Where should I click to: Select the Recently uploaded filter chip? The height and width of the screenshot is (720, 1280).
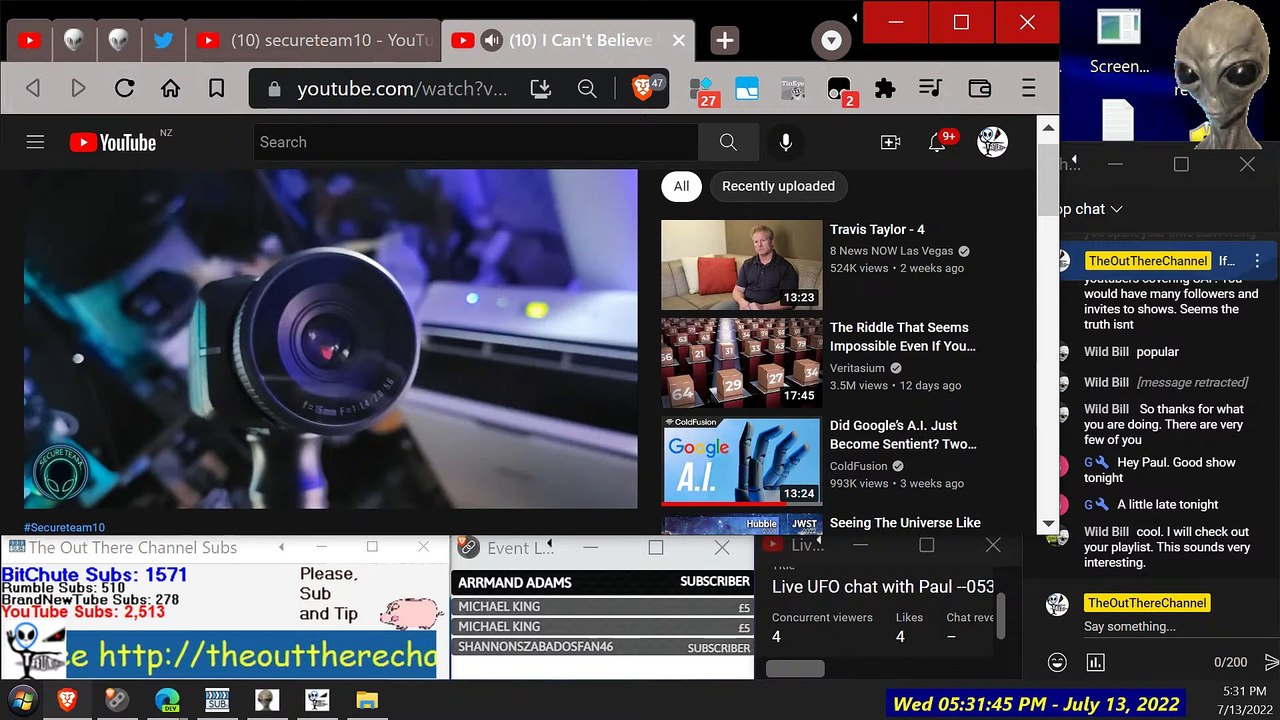pos(778,186)
